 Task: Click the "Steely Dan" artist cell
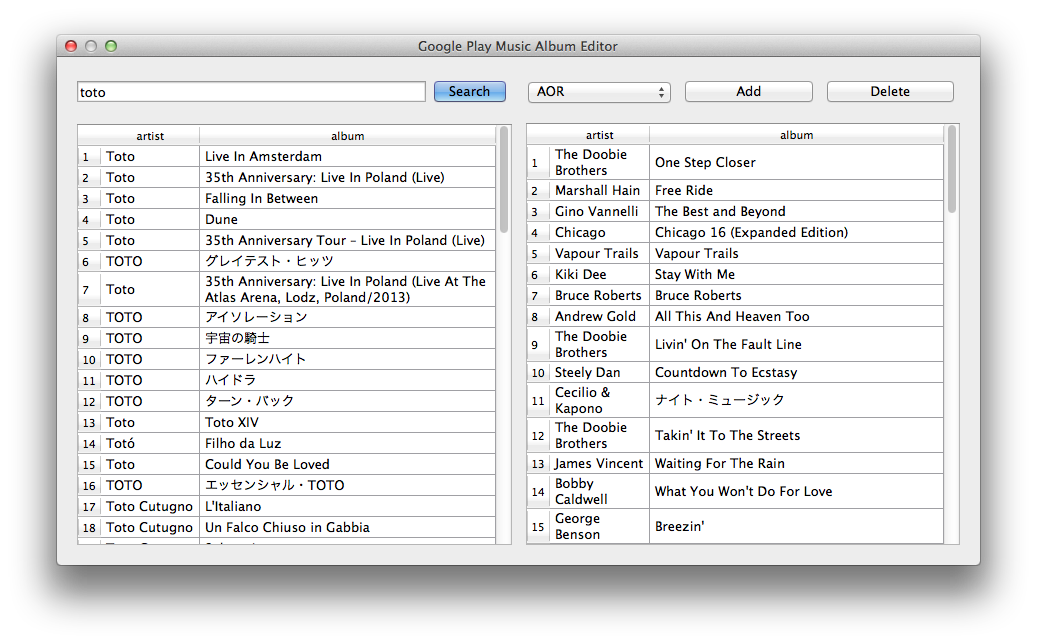599,372
